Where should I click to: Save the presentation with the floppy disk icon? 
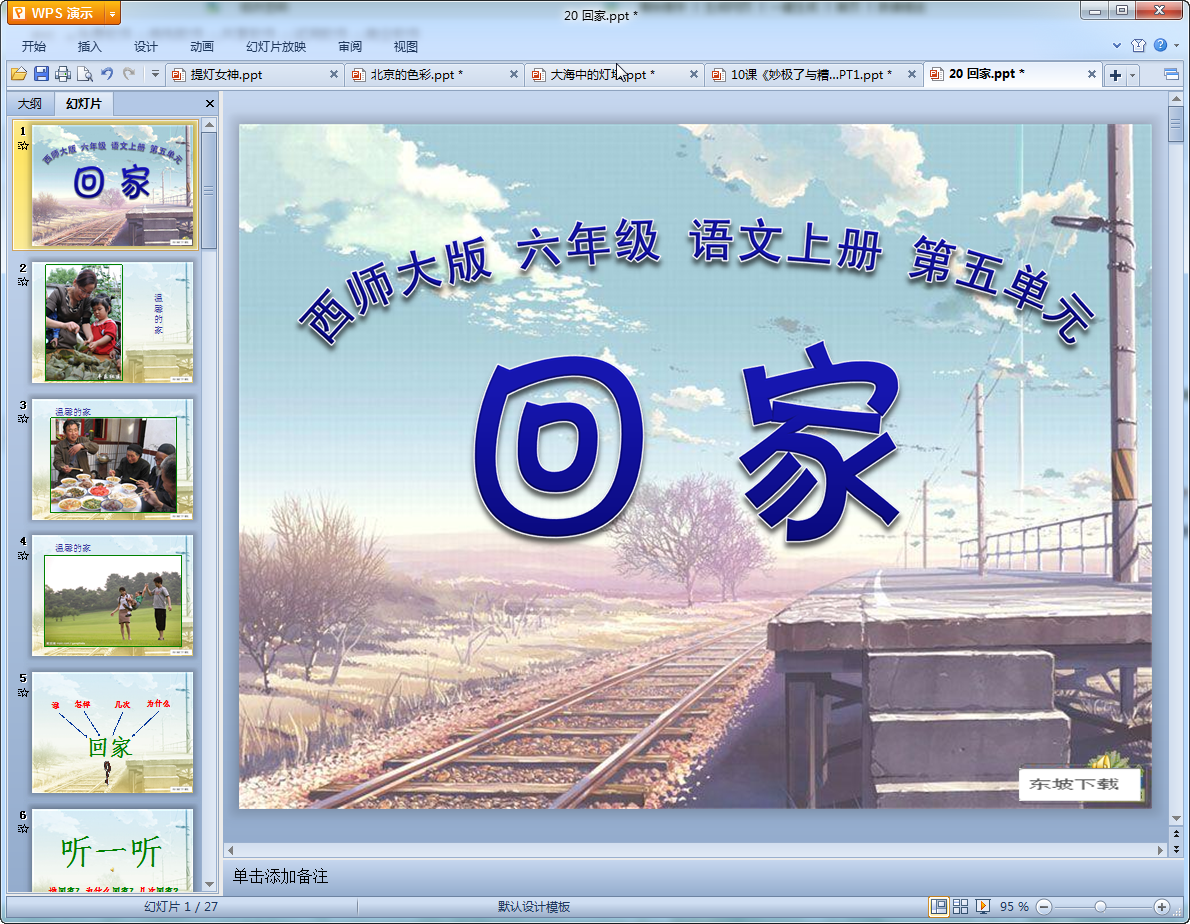coord(41,74)
